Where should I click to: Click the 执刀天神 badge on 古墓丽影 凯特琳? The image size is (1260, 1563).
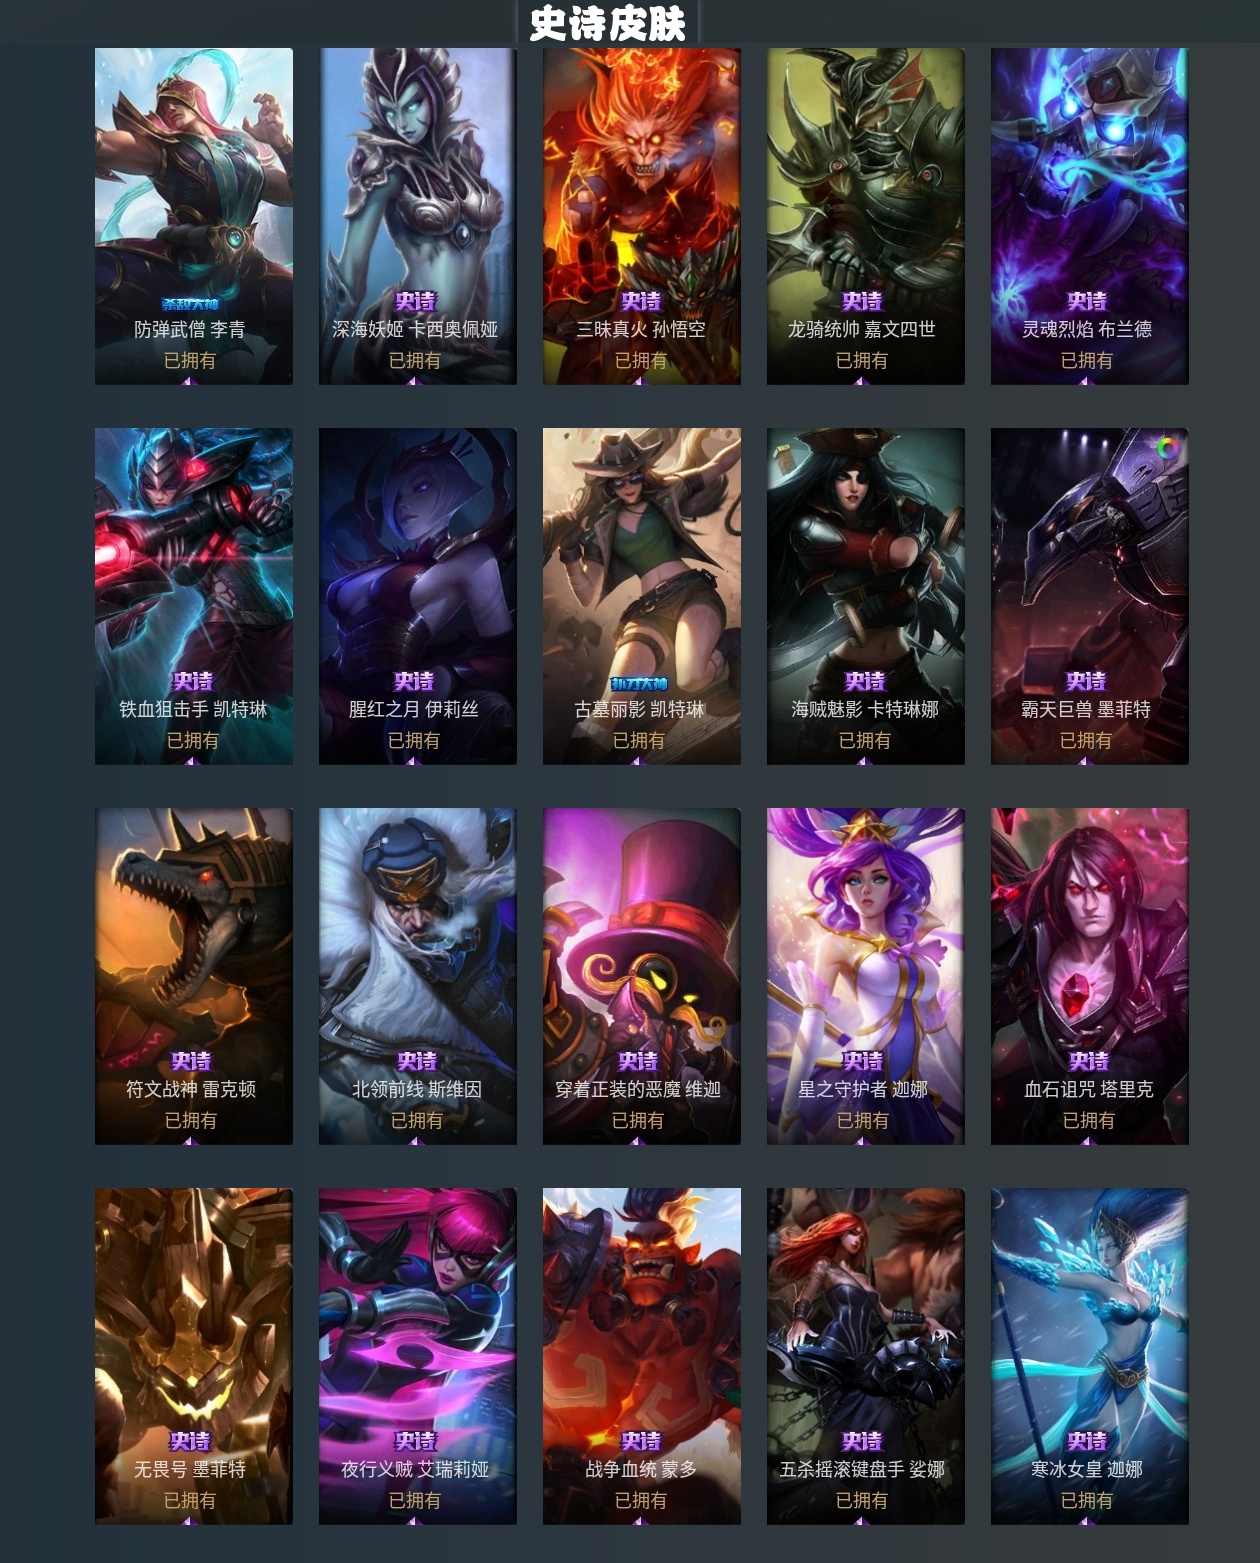pyautogui.click(x=639, y=683)
